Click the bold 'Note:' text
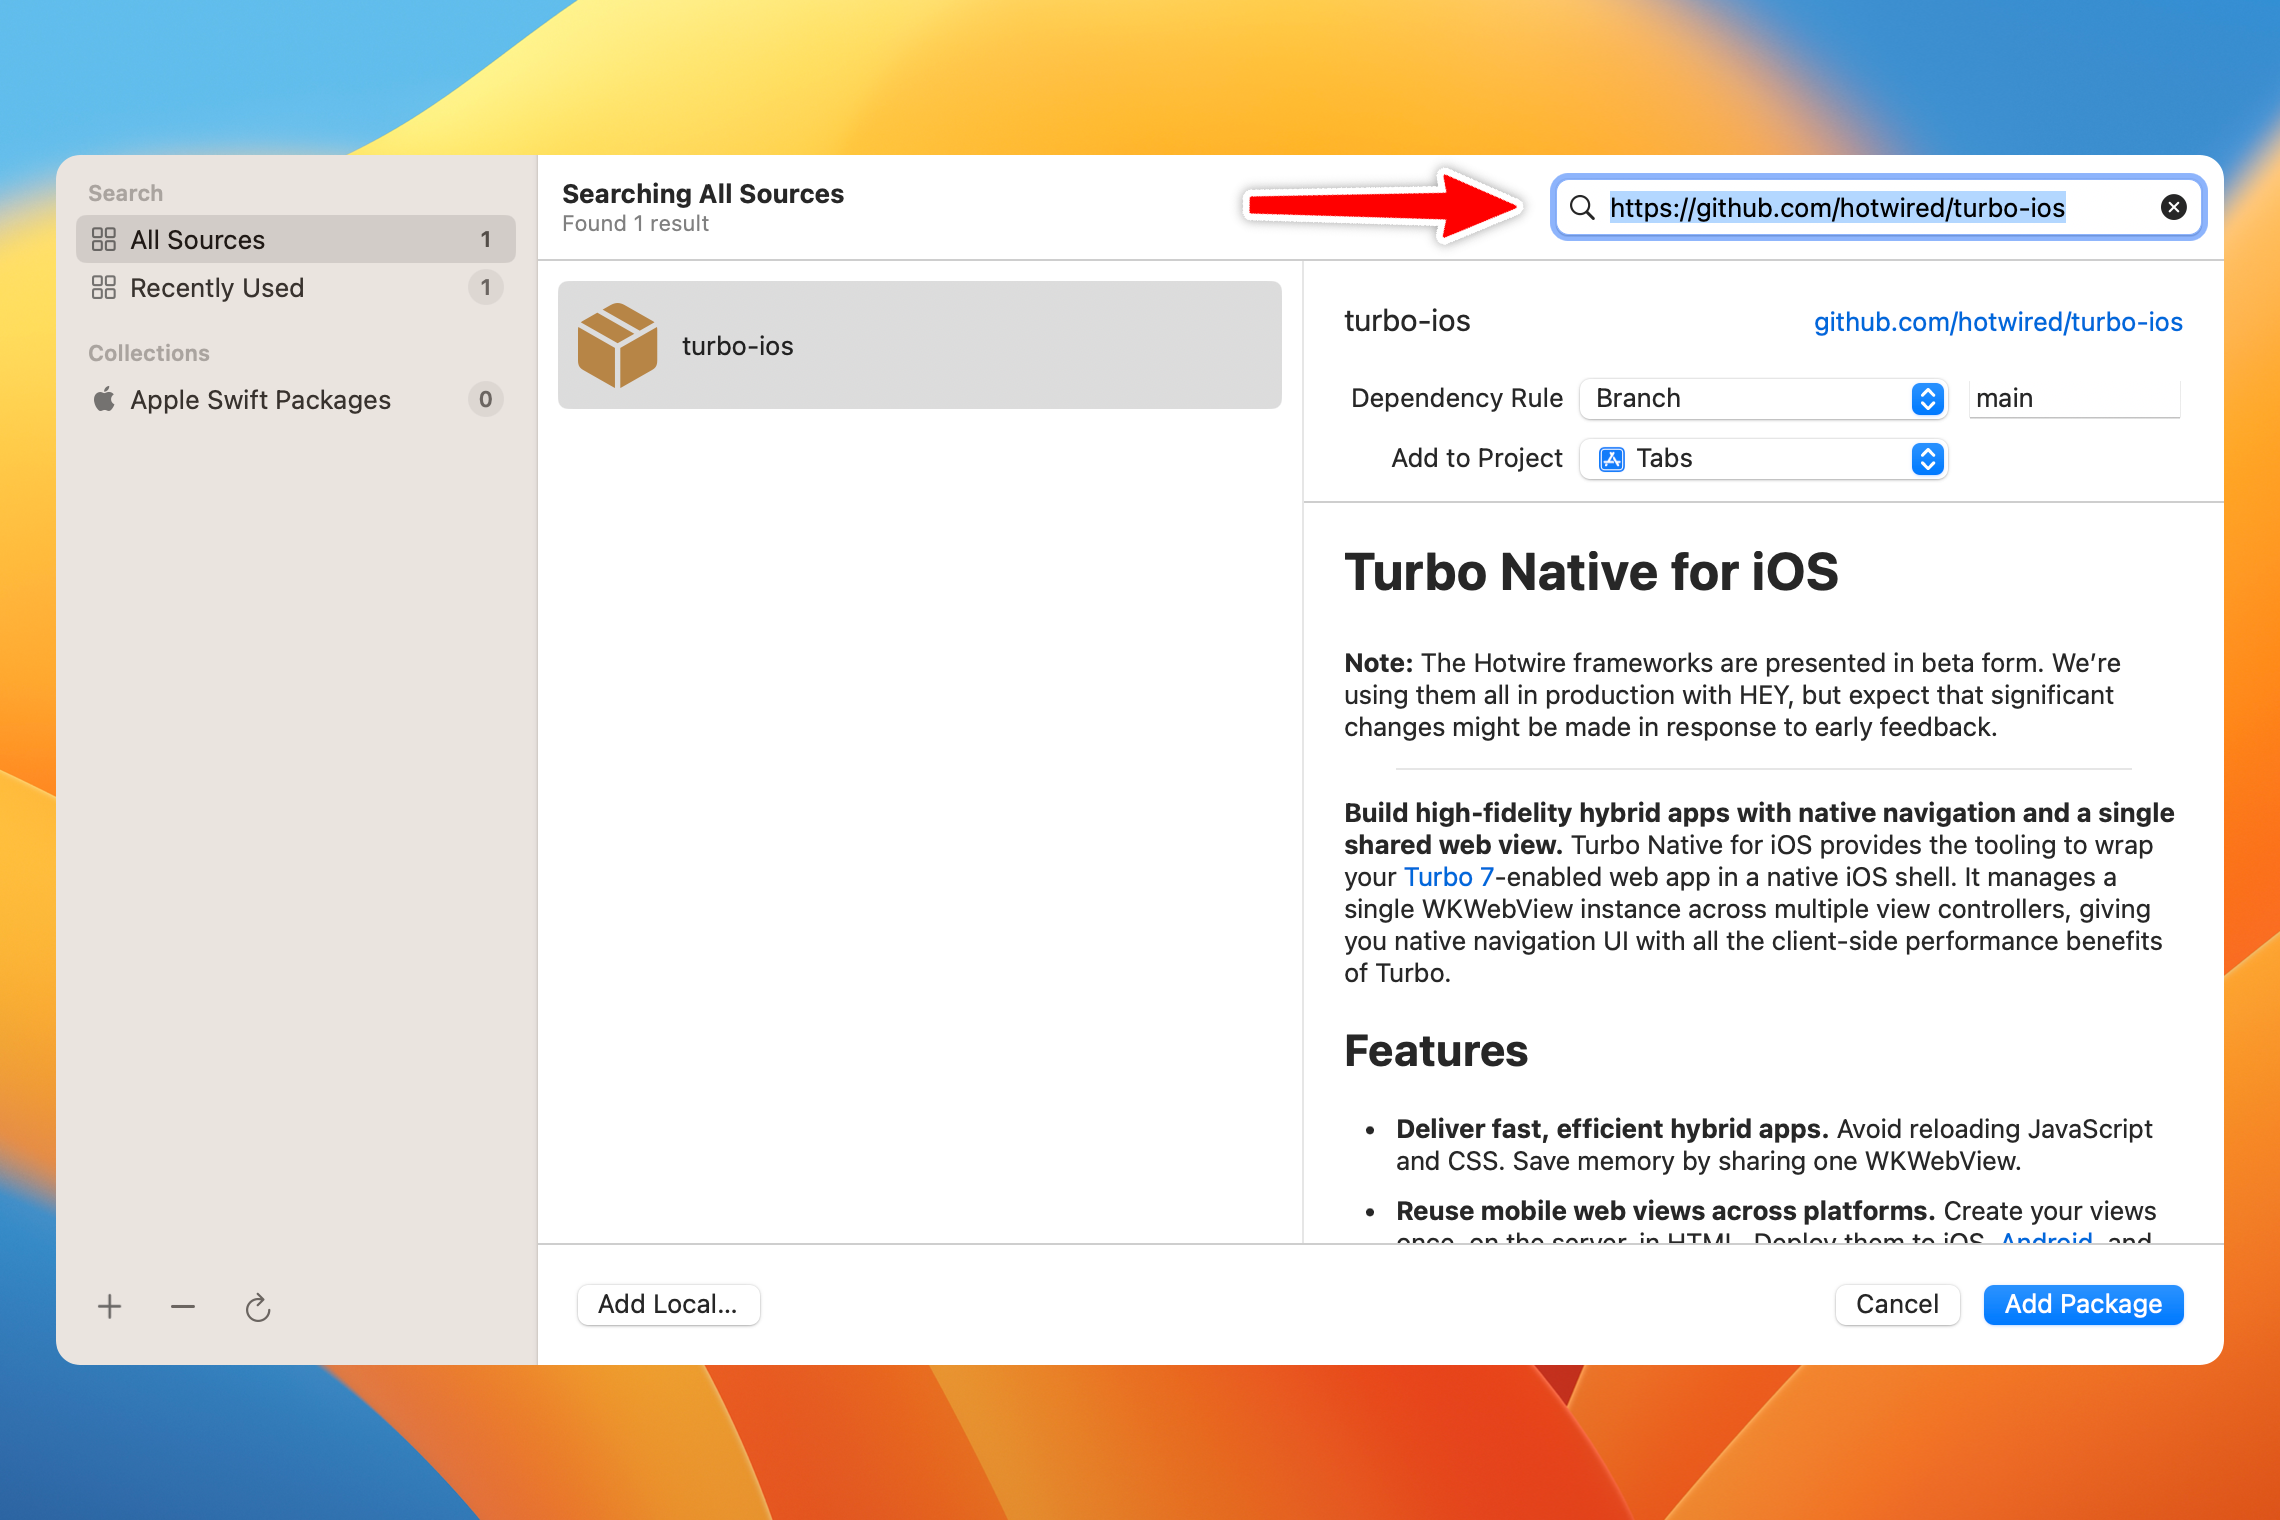Screen dimensions: 2280x1520 click(1378, 663)
